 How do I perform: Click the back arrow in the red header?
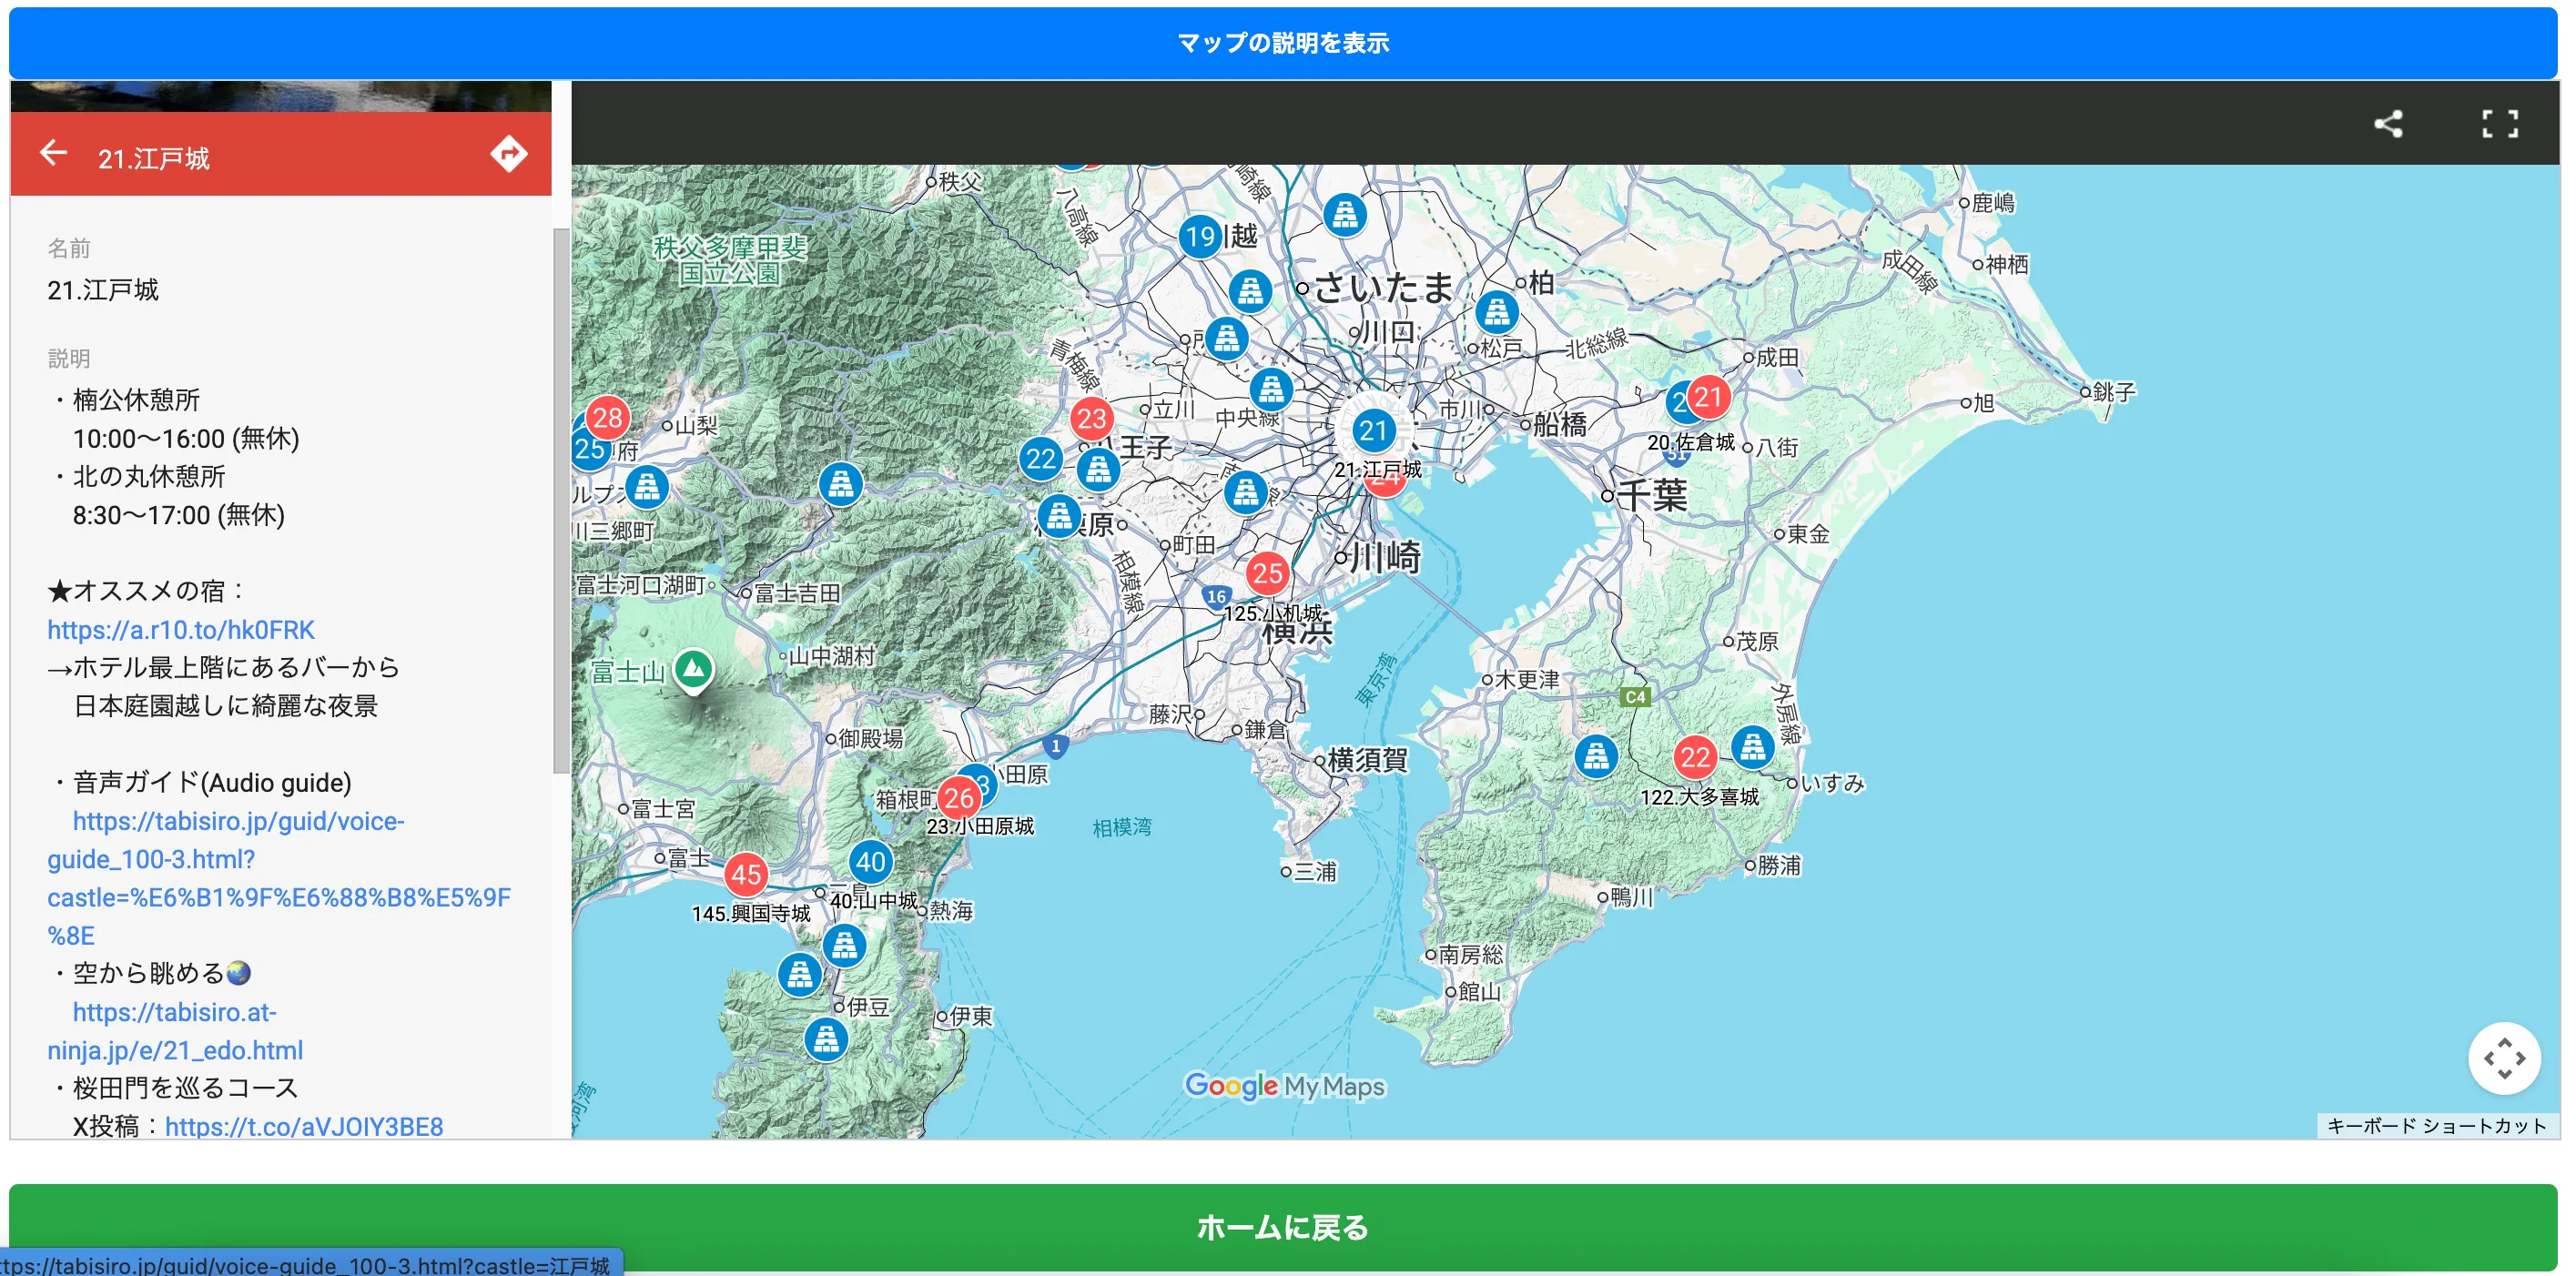[53, 153]
